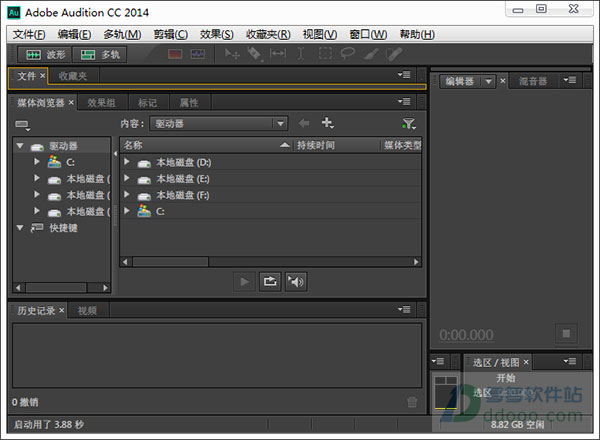This screenshot has width=600, height=440.
Task: Switch to the 波形 waveform editor
Action: tap(45, 55)
